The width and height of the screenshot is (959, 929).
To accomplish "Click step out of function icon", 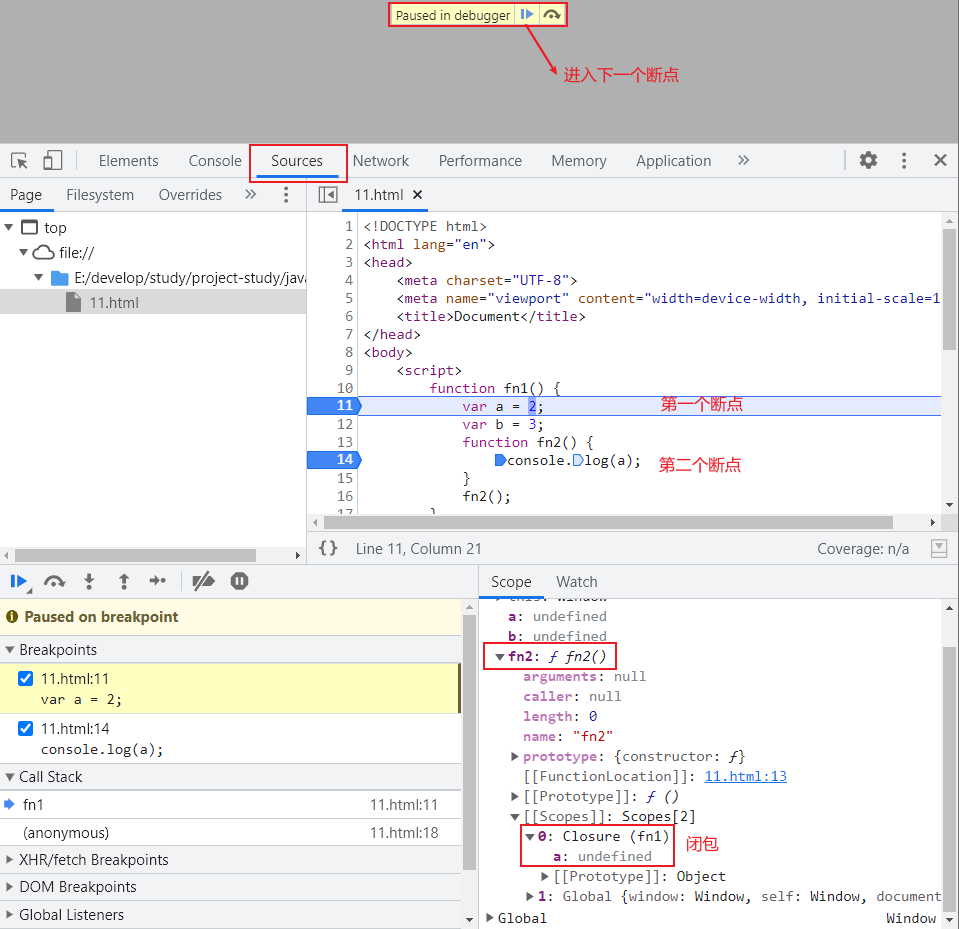I will coord(124,581).
